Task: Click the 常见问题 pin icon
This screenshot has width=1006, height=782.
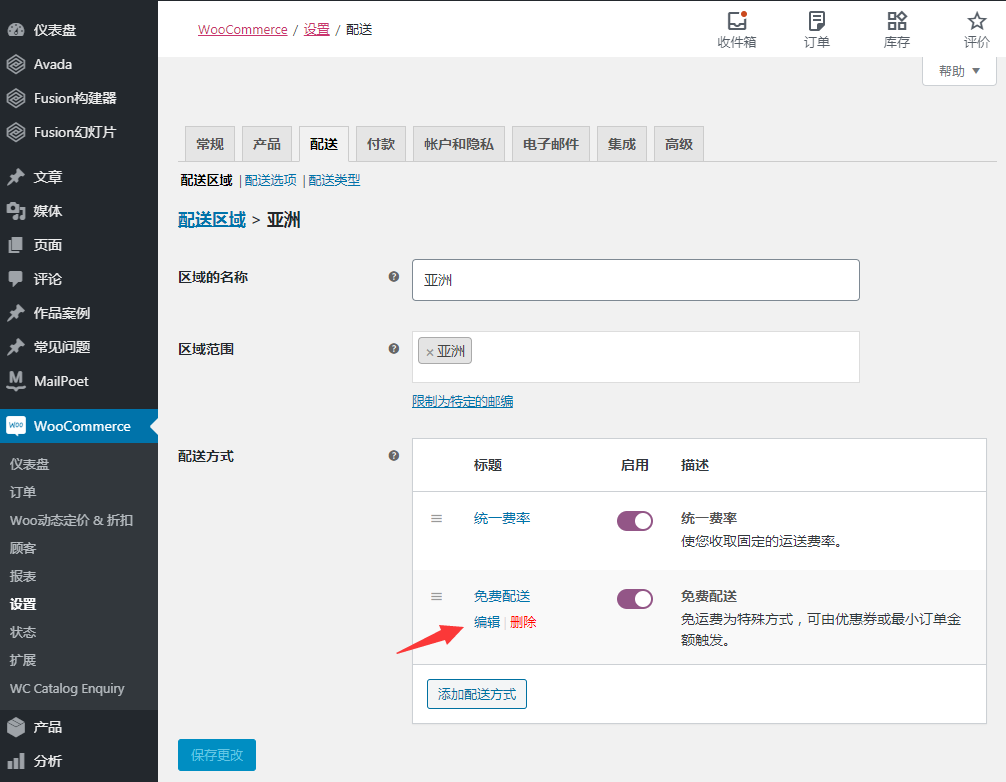Action: (16, 347)
